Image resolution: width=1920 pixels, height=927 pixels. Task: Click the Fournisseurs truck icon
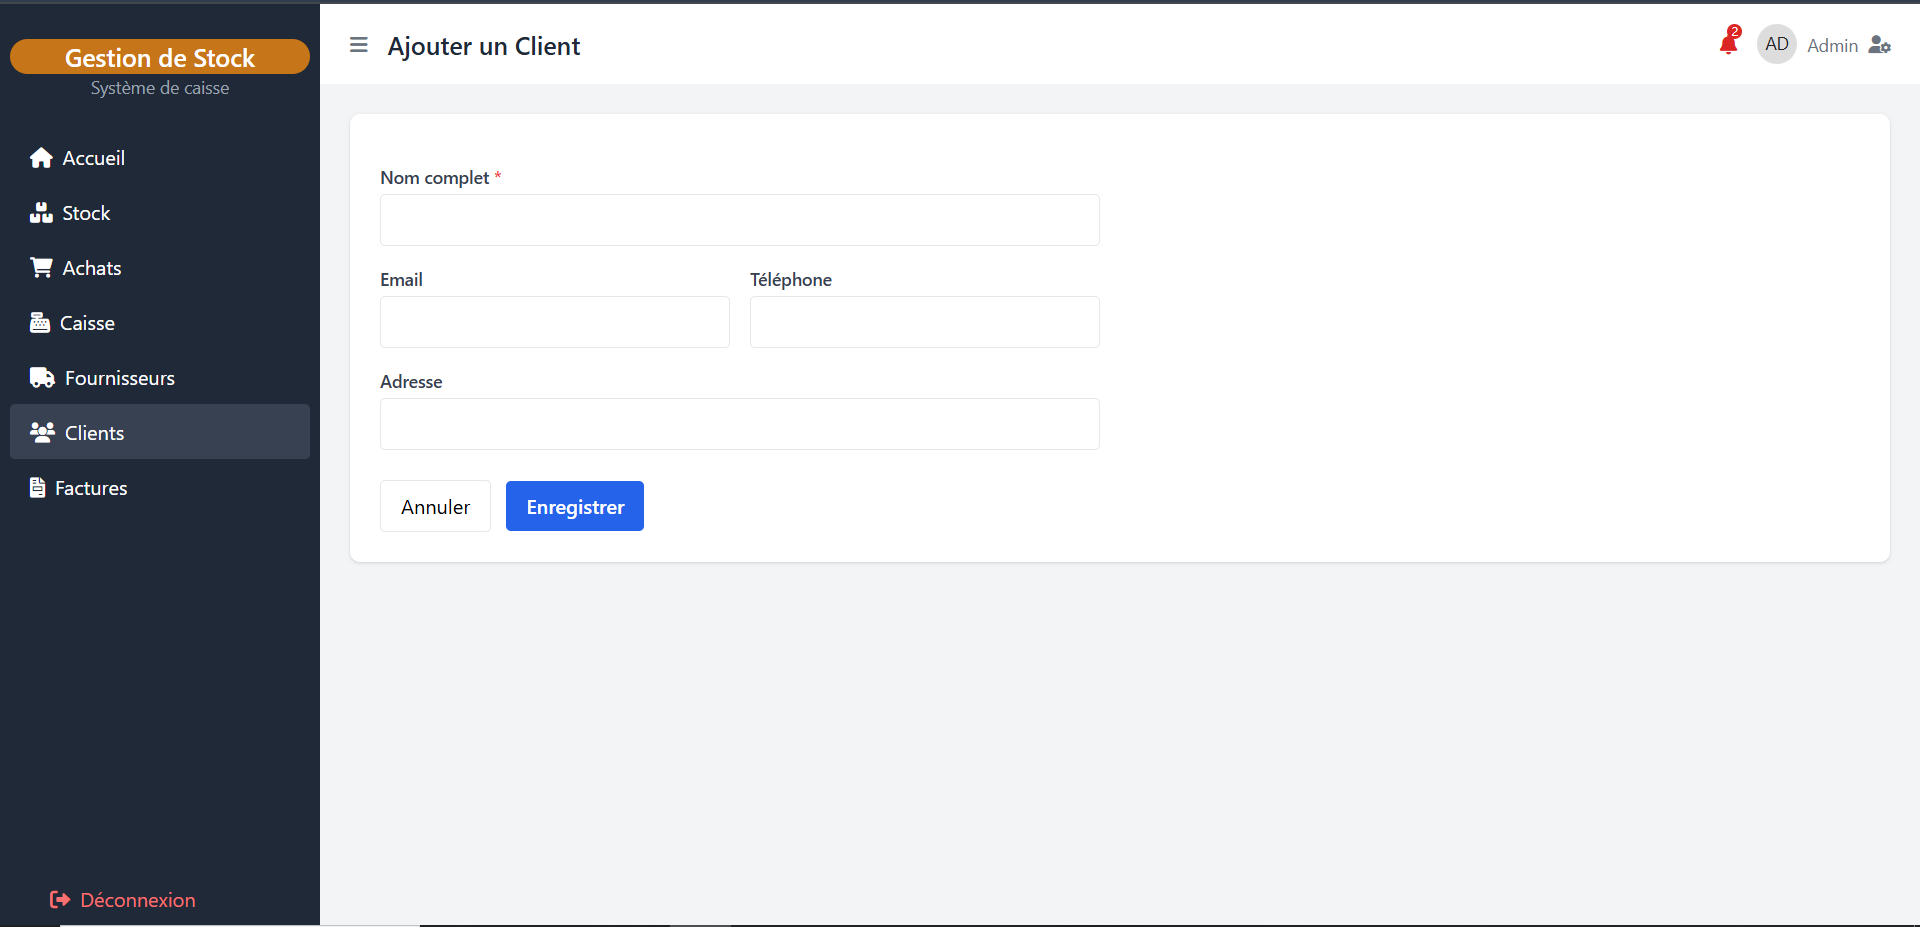(42, 378)
